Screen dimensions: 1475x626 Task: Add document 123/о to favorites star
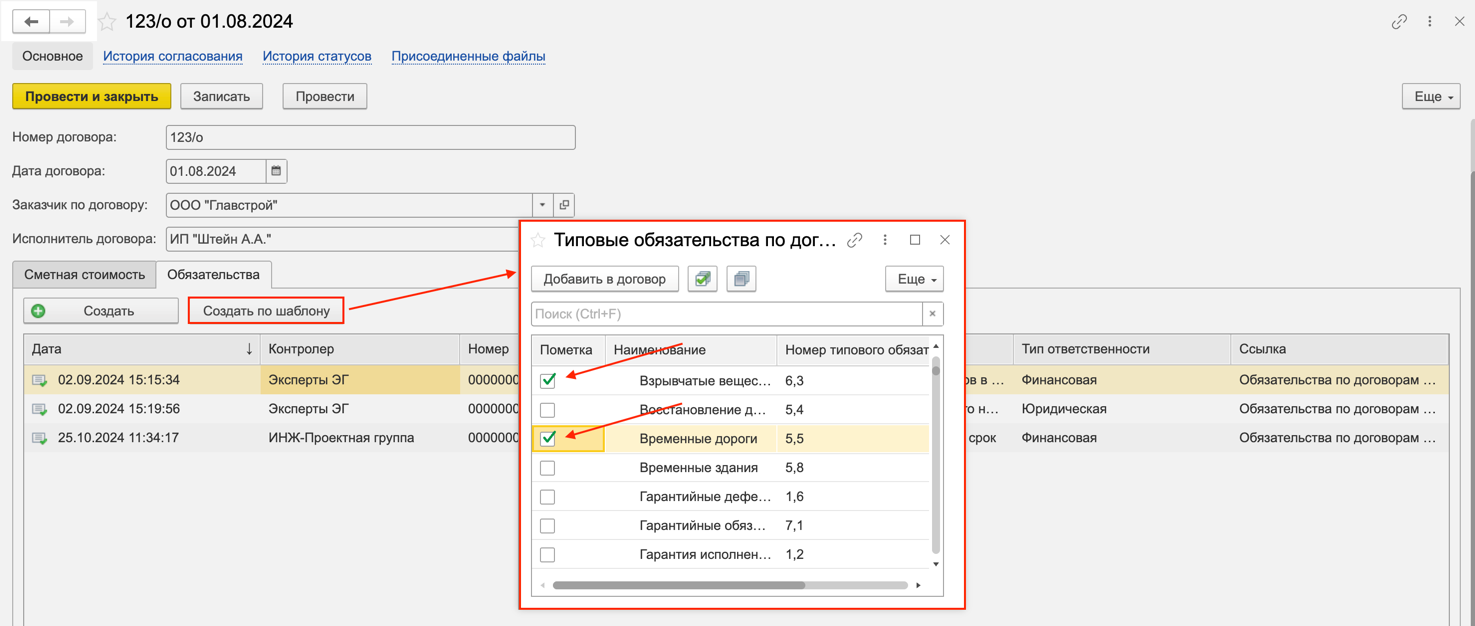click(x=107, y=22)
